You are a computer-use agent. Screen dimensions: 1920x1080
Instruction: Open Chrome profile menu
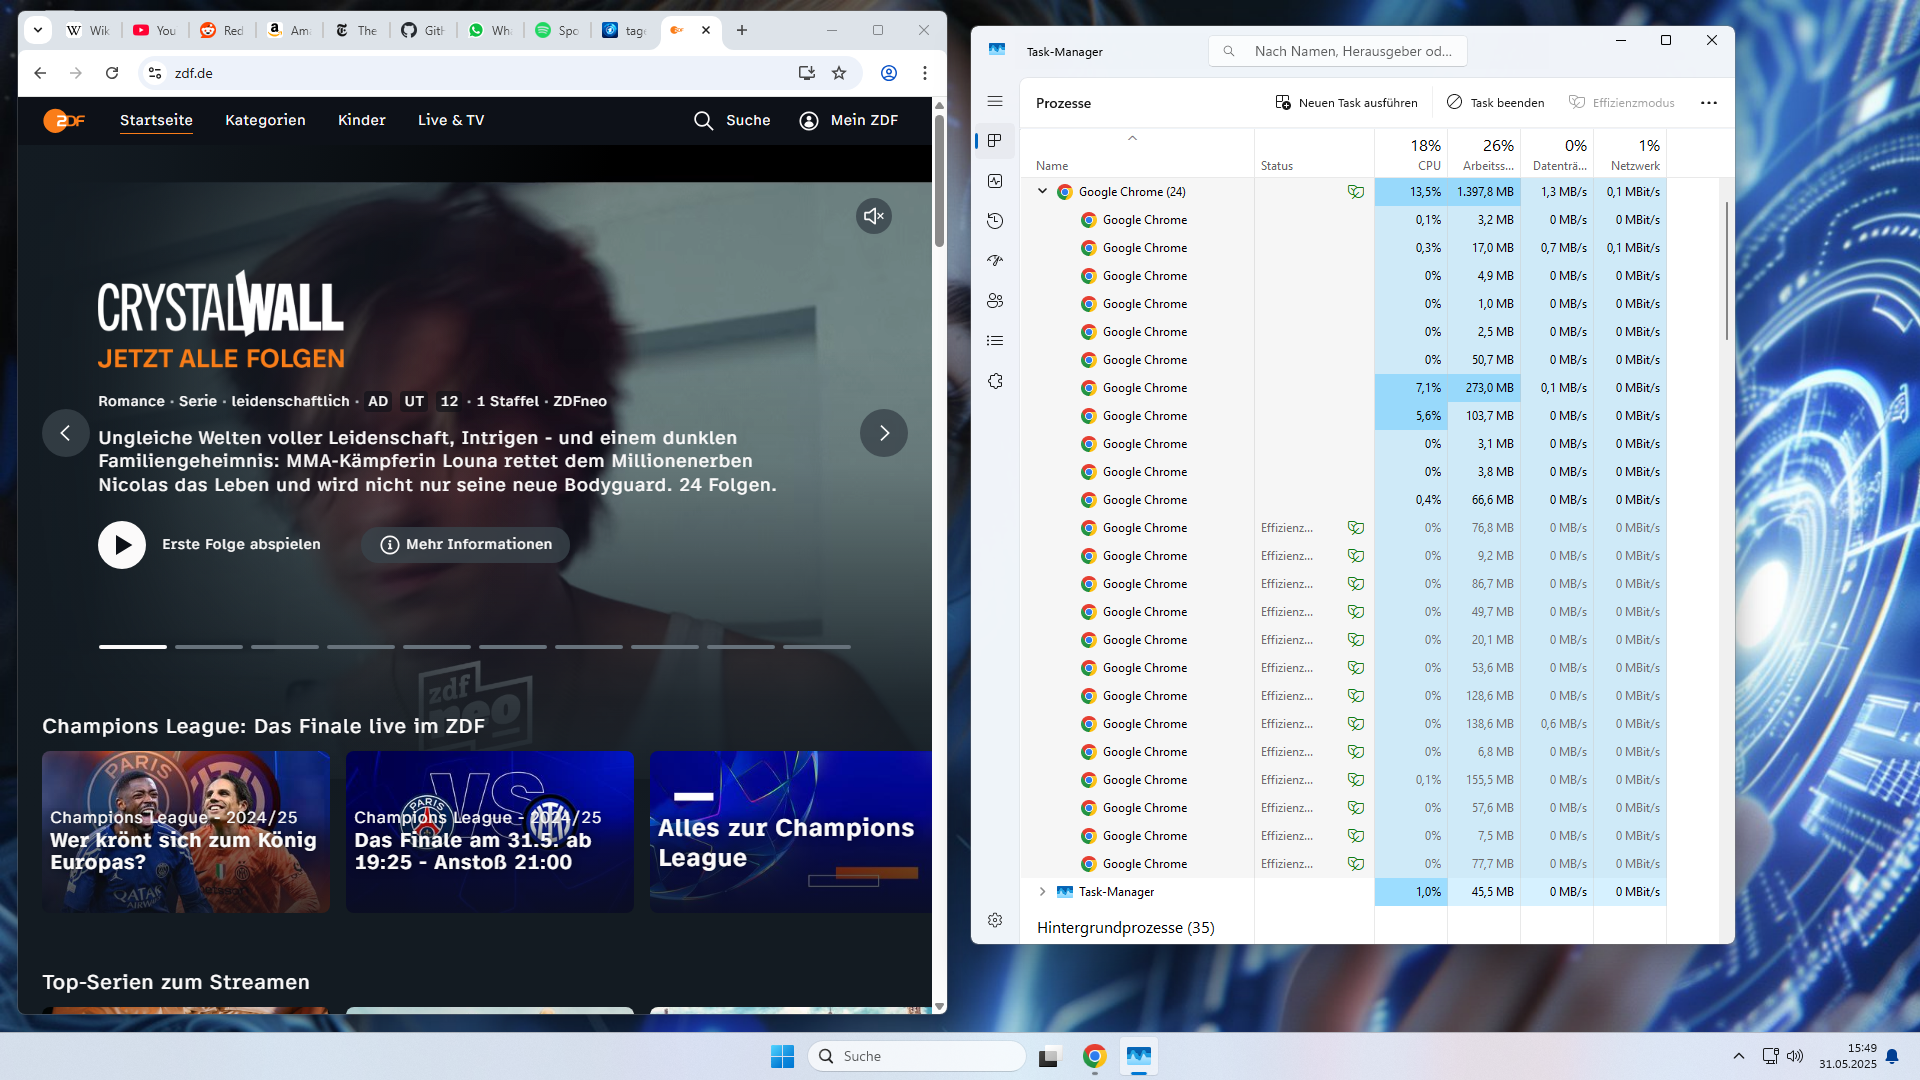click(x=889, y=73)
